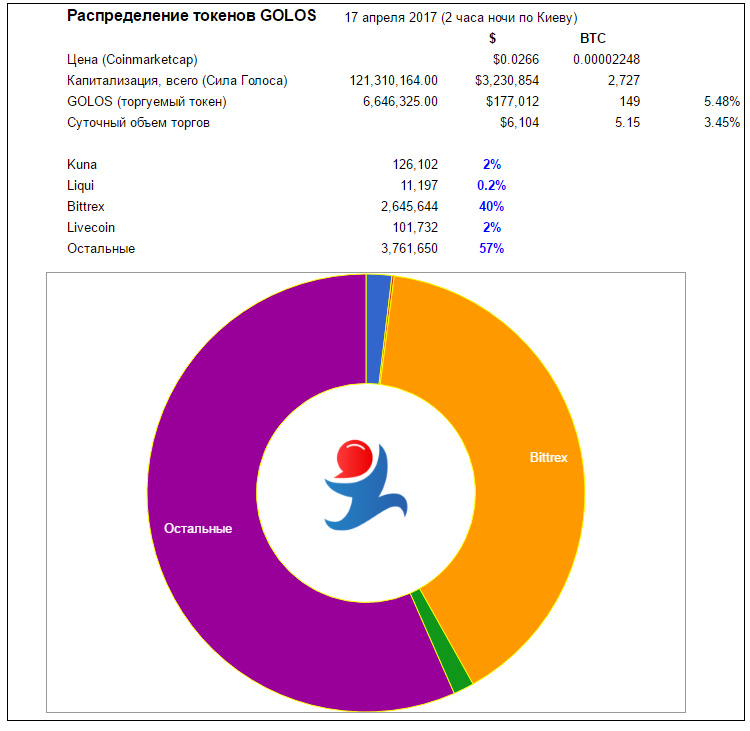
Task: Click the 'Остальные' label on the chart
Action: pyautogui.click(x=198, y=529)
